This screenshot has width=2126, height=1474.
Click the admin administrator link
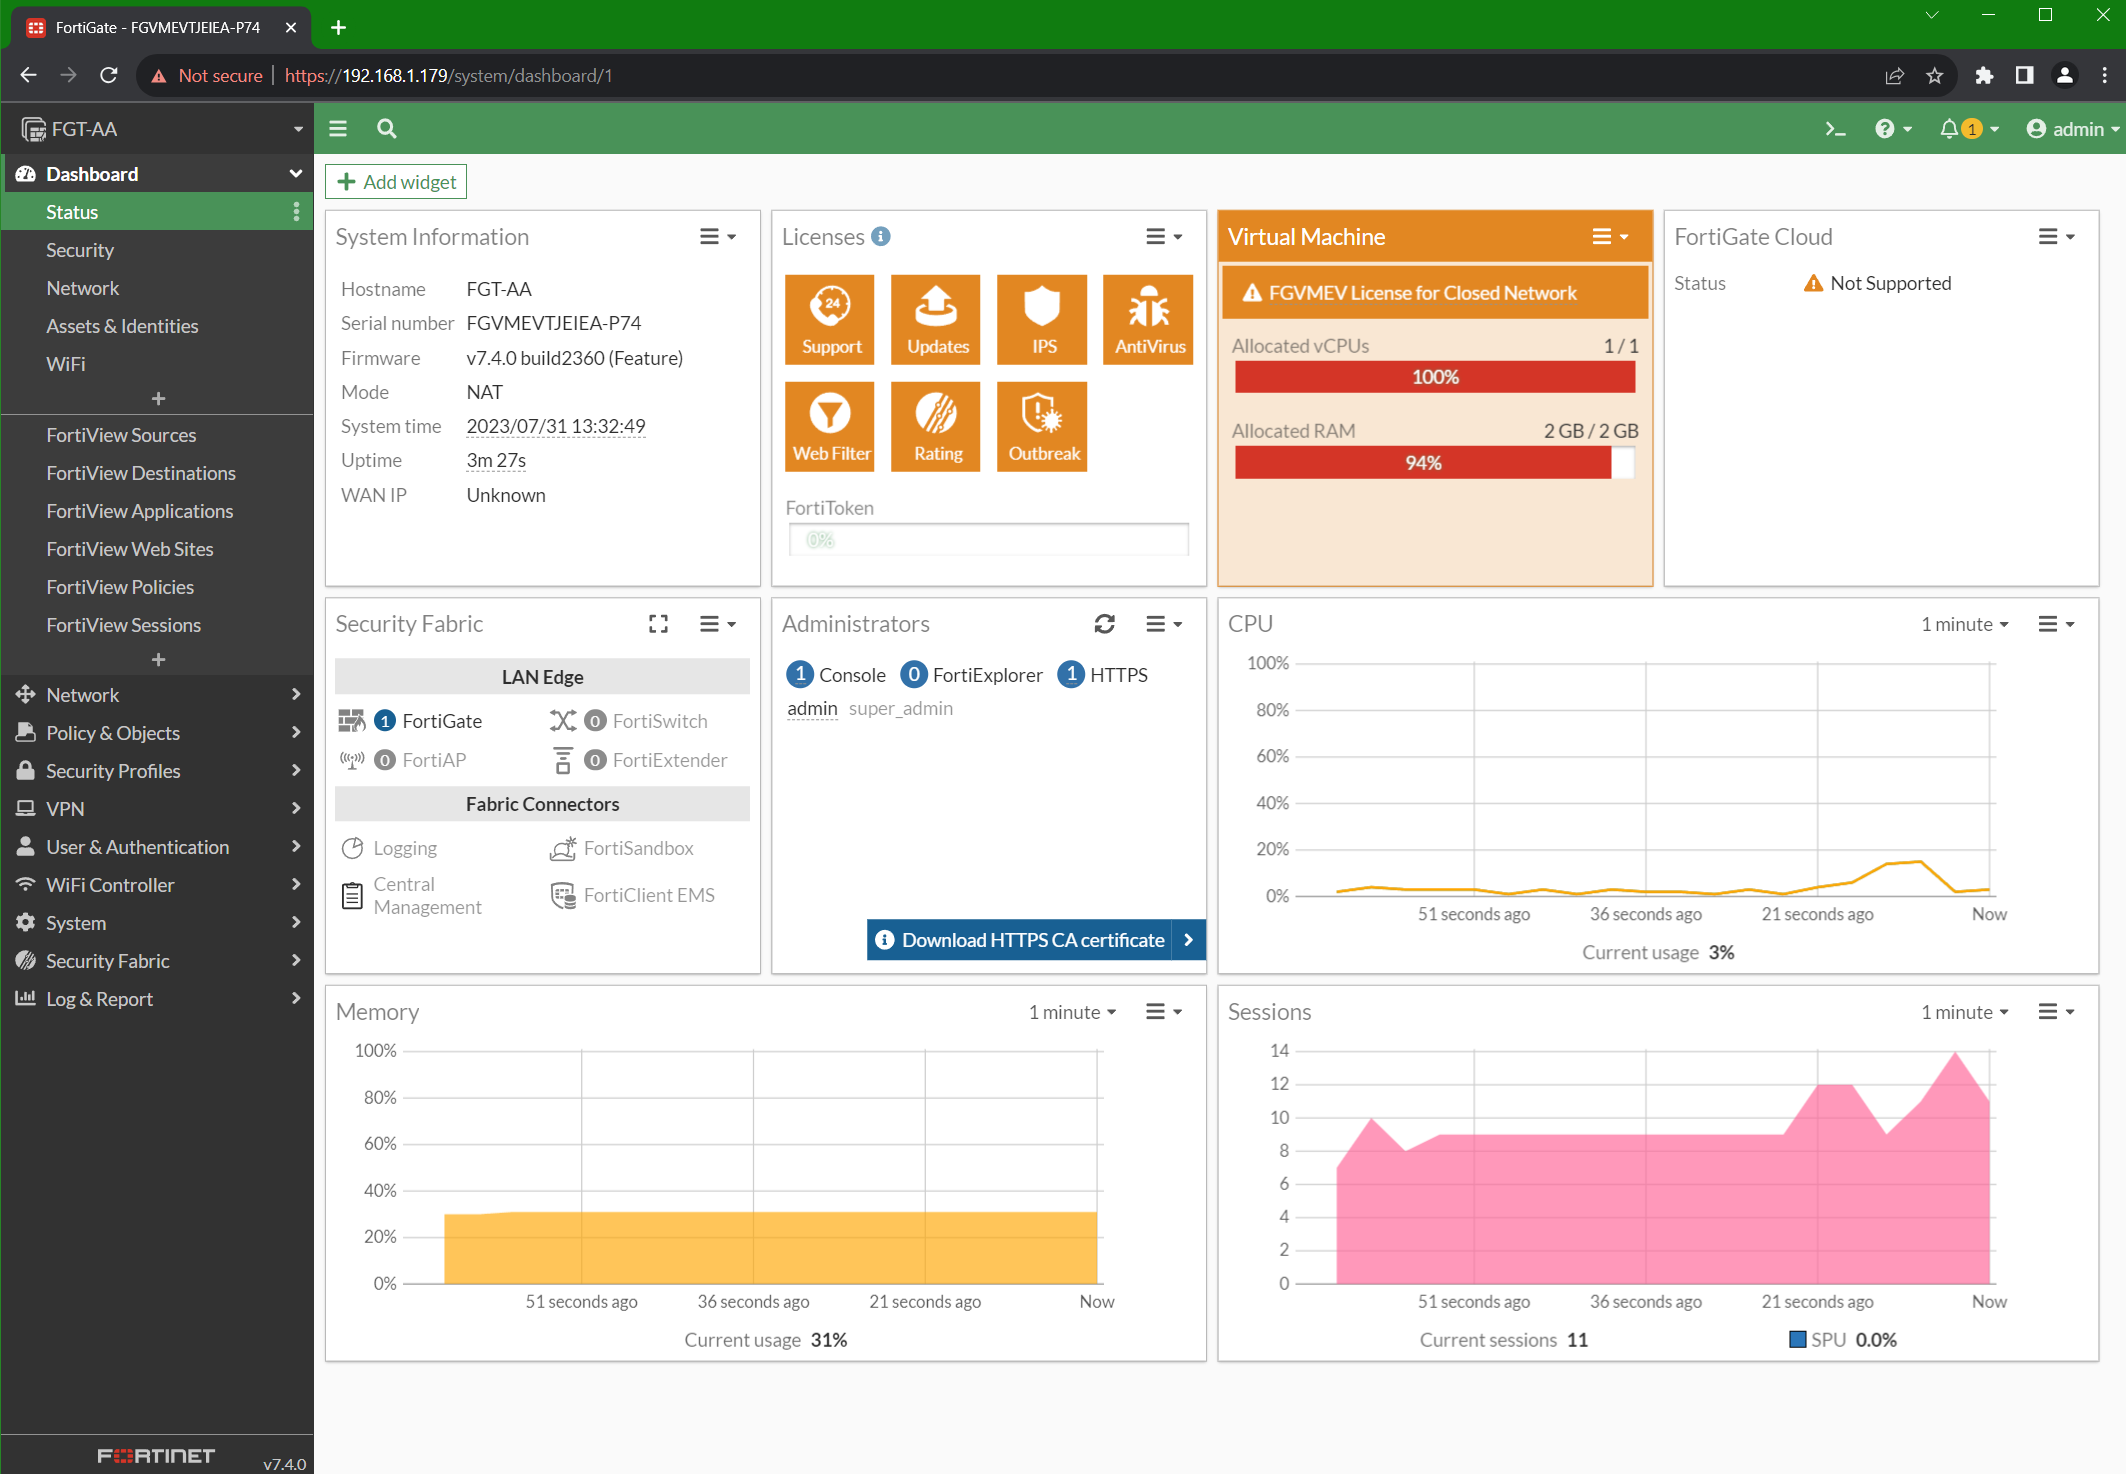812,708
